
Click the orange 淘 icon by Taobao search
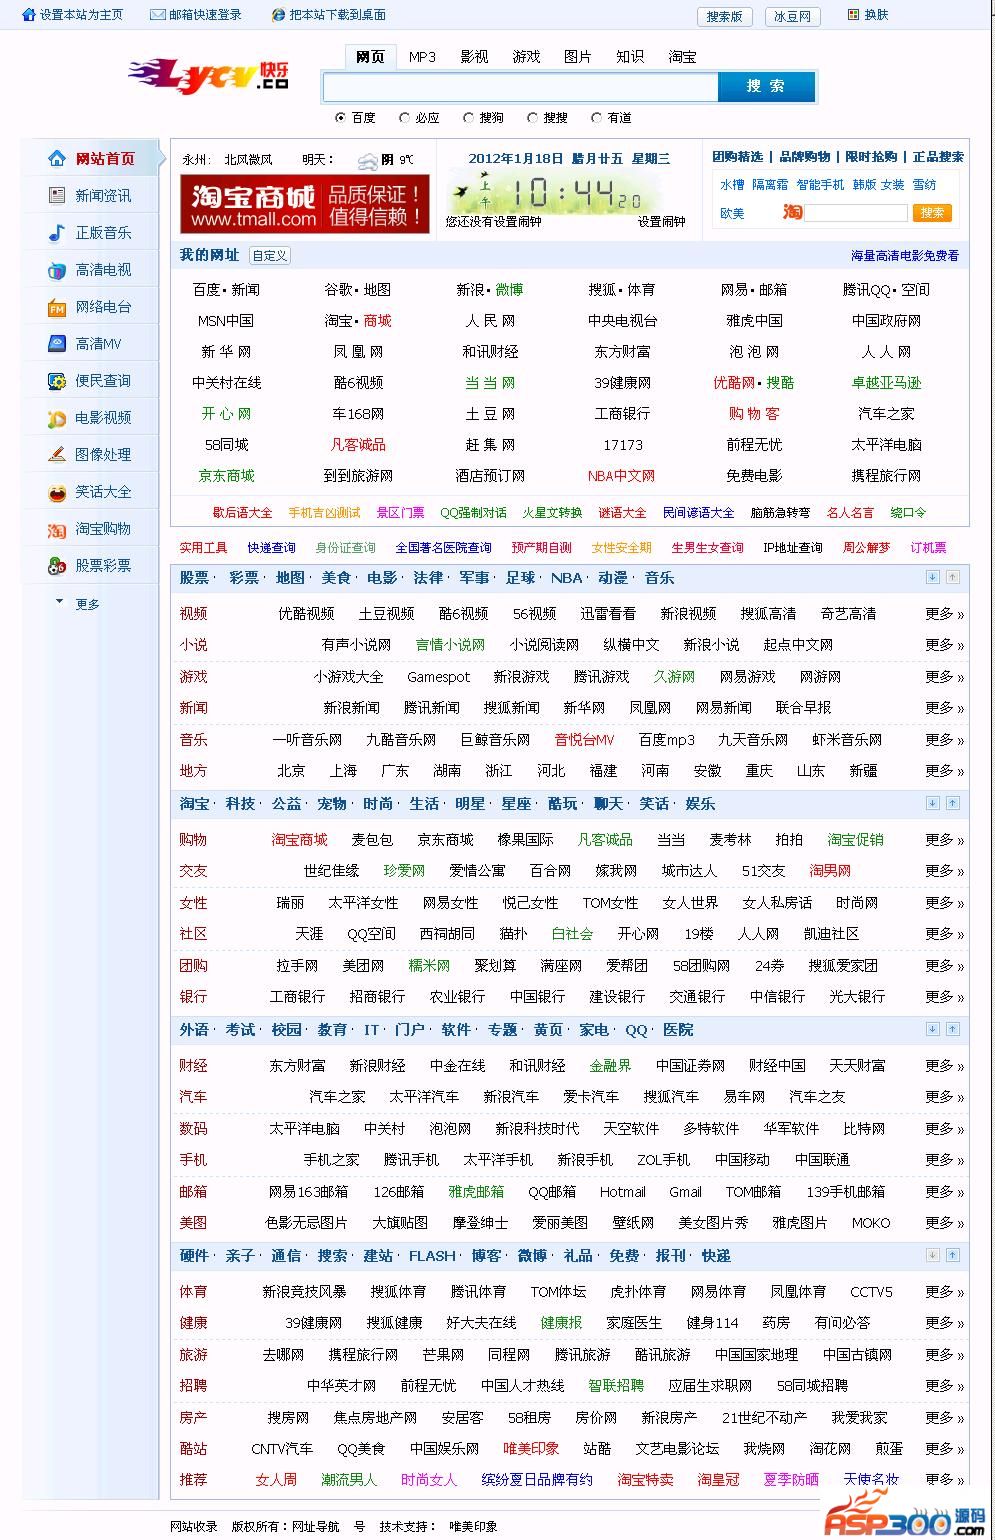click(793, 212)
